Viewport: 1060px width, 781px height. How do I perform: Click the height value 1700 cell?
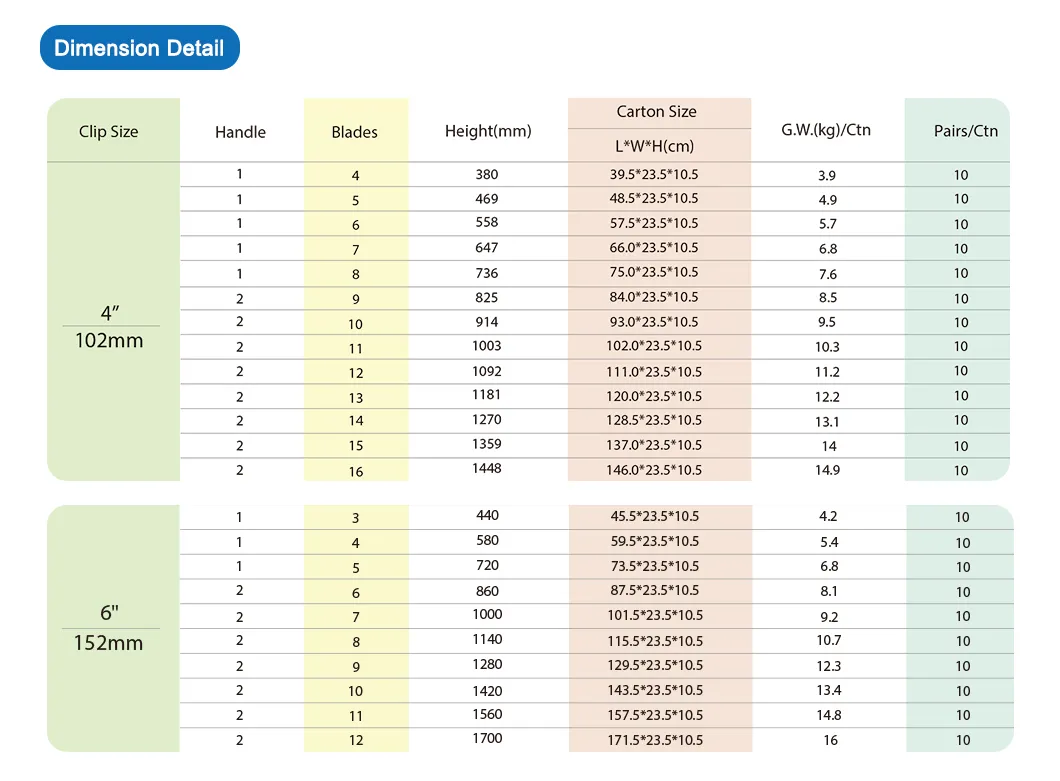pyautogui.click(x=487, y=739)
